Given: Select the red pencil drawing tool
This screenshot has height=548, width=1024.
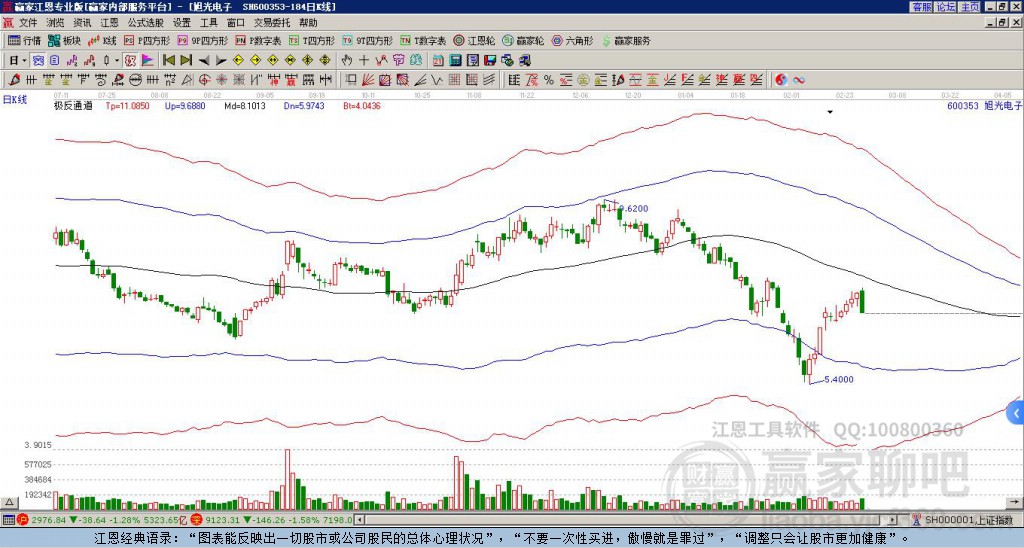Looking at the screenshot, I should coord(13,80).
